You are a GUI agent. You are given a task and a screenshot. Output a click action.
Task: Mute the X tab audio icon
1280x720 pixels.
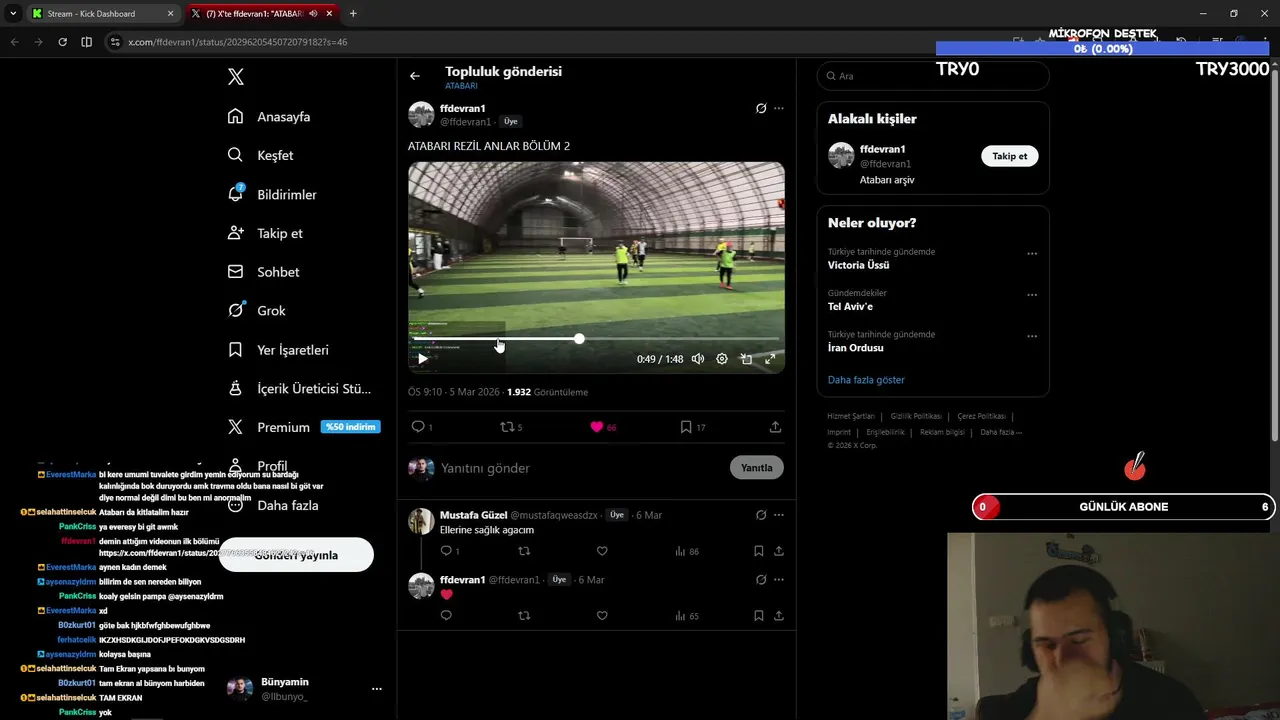pyautogui.click(x=314, y=14)
